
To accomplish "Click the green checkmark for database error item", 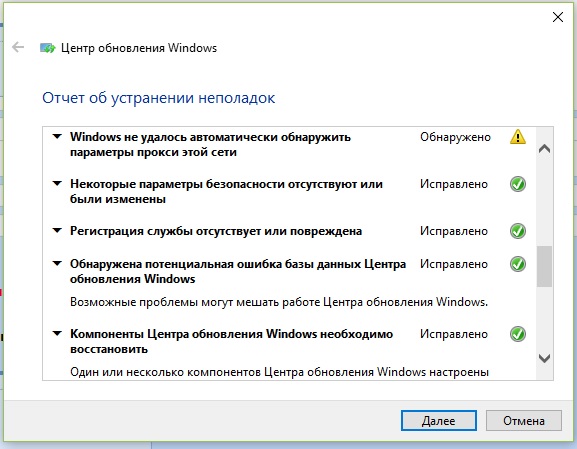I will click(518, 264).
